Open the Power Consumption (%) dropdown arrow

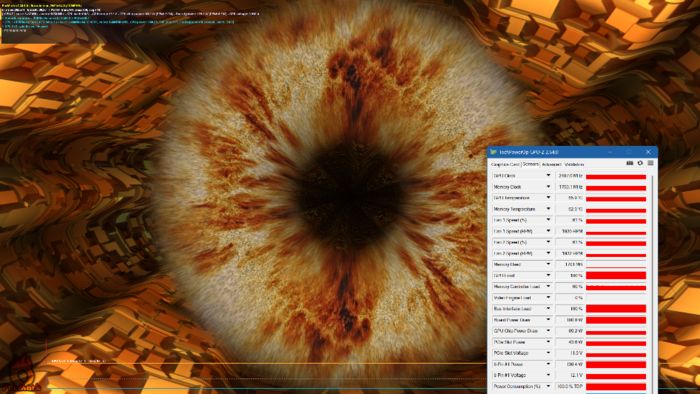(x=548, y=386)
